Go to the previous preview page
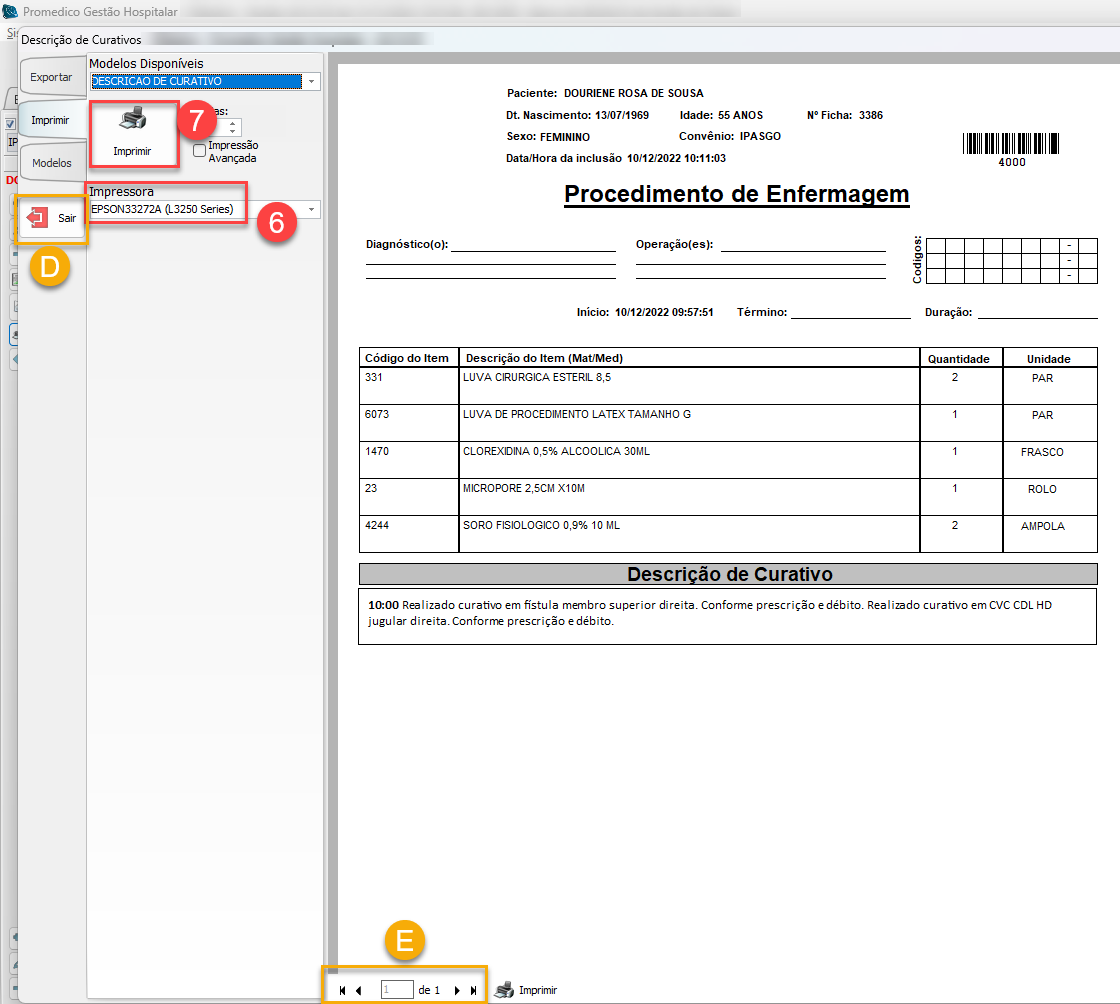Screen dimensions: 1120x1004 (x=359, y=990)
